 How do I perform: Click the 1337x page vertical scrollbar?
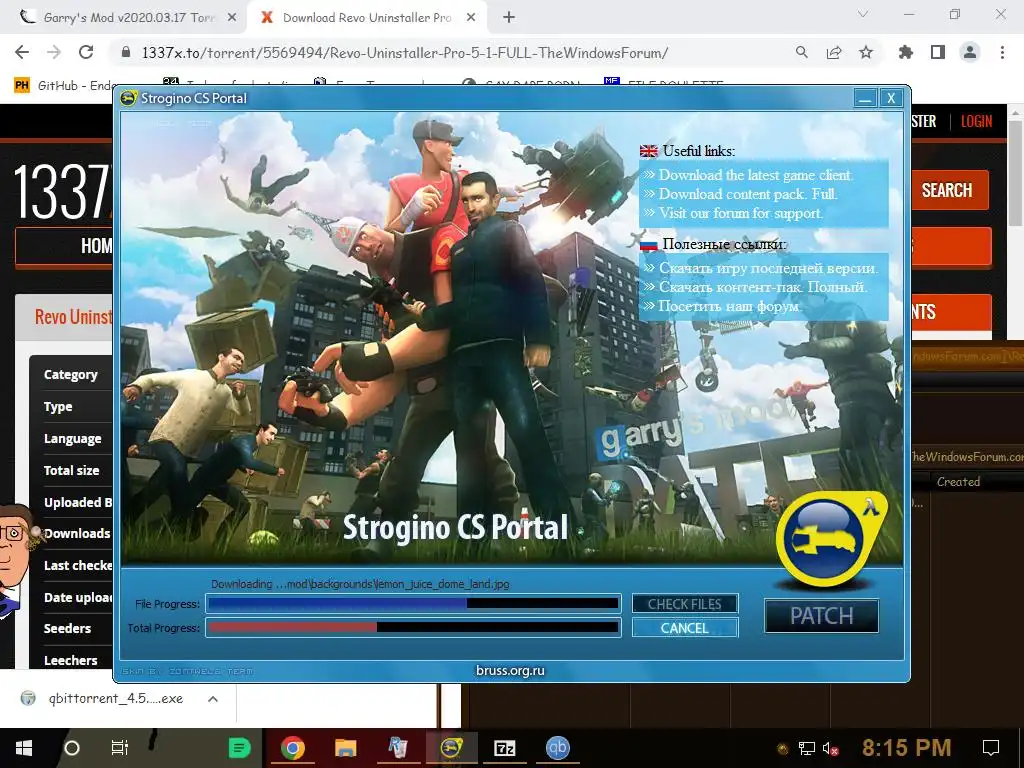coord(1016,171)
